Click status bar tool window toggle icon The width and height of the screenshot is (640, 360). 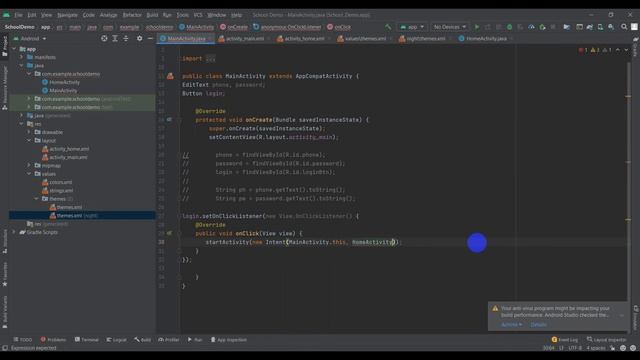[x=5, y=348]
